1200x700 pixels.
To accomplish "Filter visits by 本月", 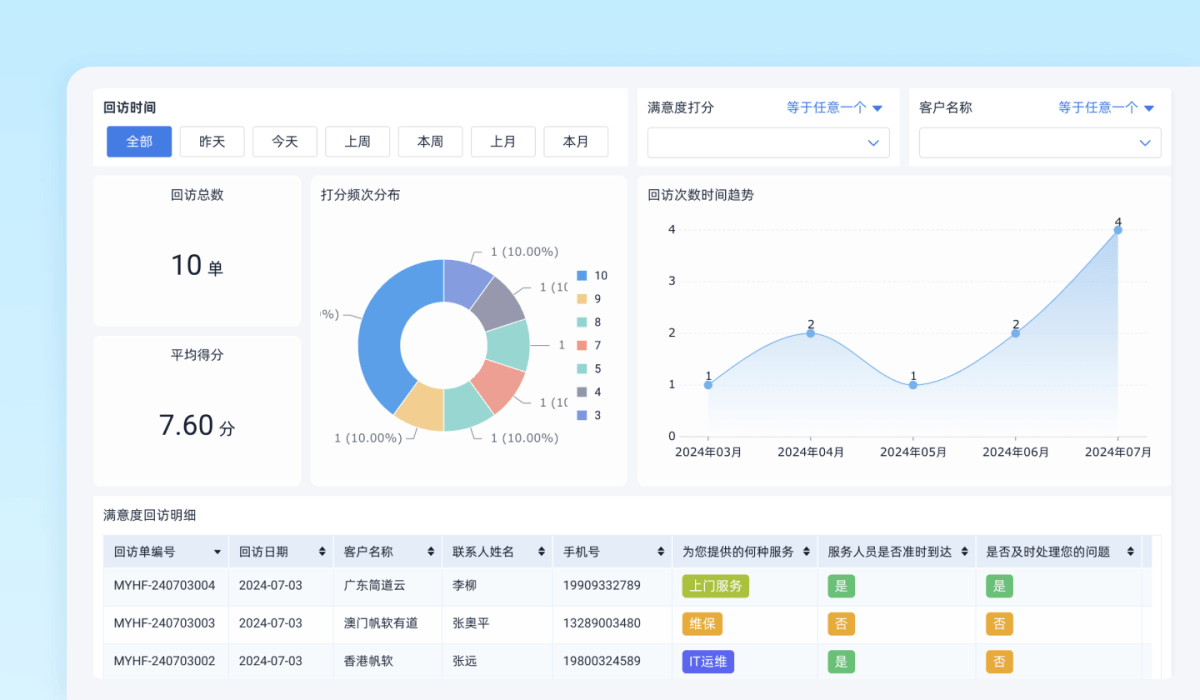I will click(x=576, y=142).
